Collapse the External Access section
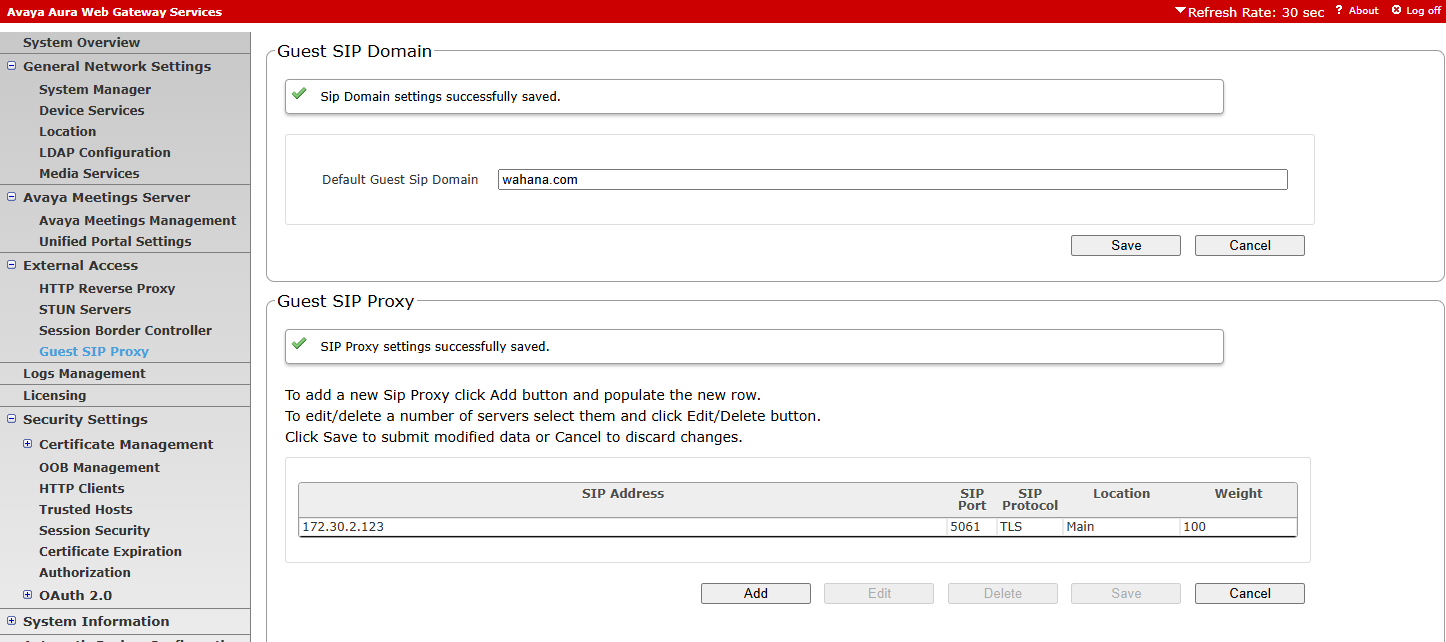1446x642 pixels. (x=12, y=265)
